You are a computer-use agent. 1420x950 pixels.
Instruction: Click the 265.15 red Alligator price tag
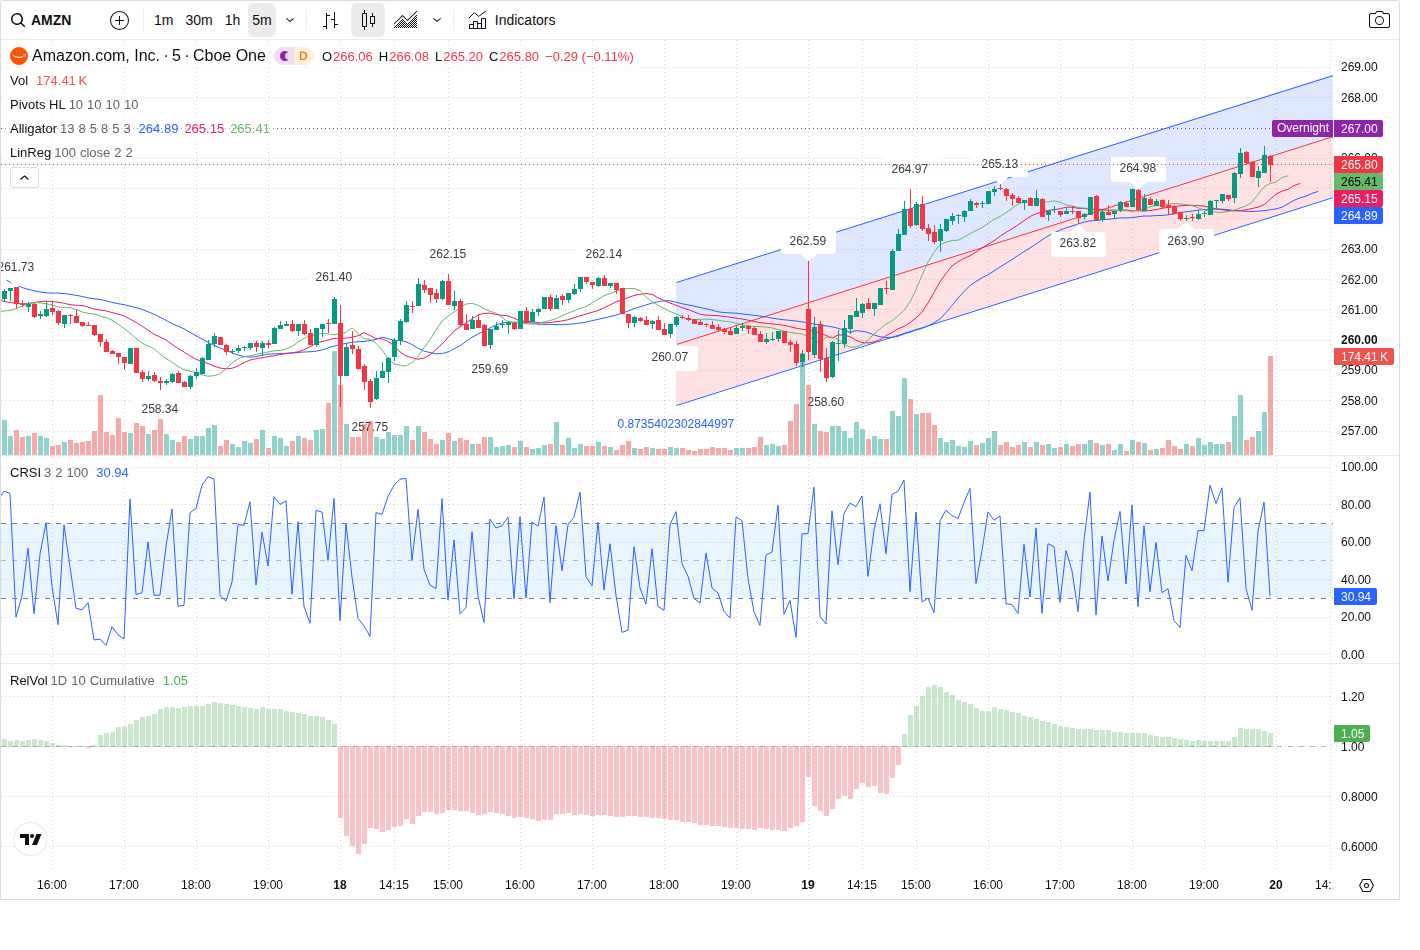1359,199
